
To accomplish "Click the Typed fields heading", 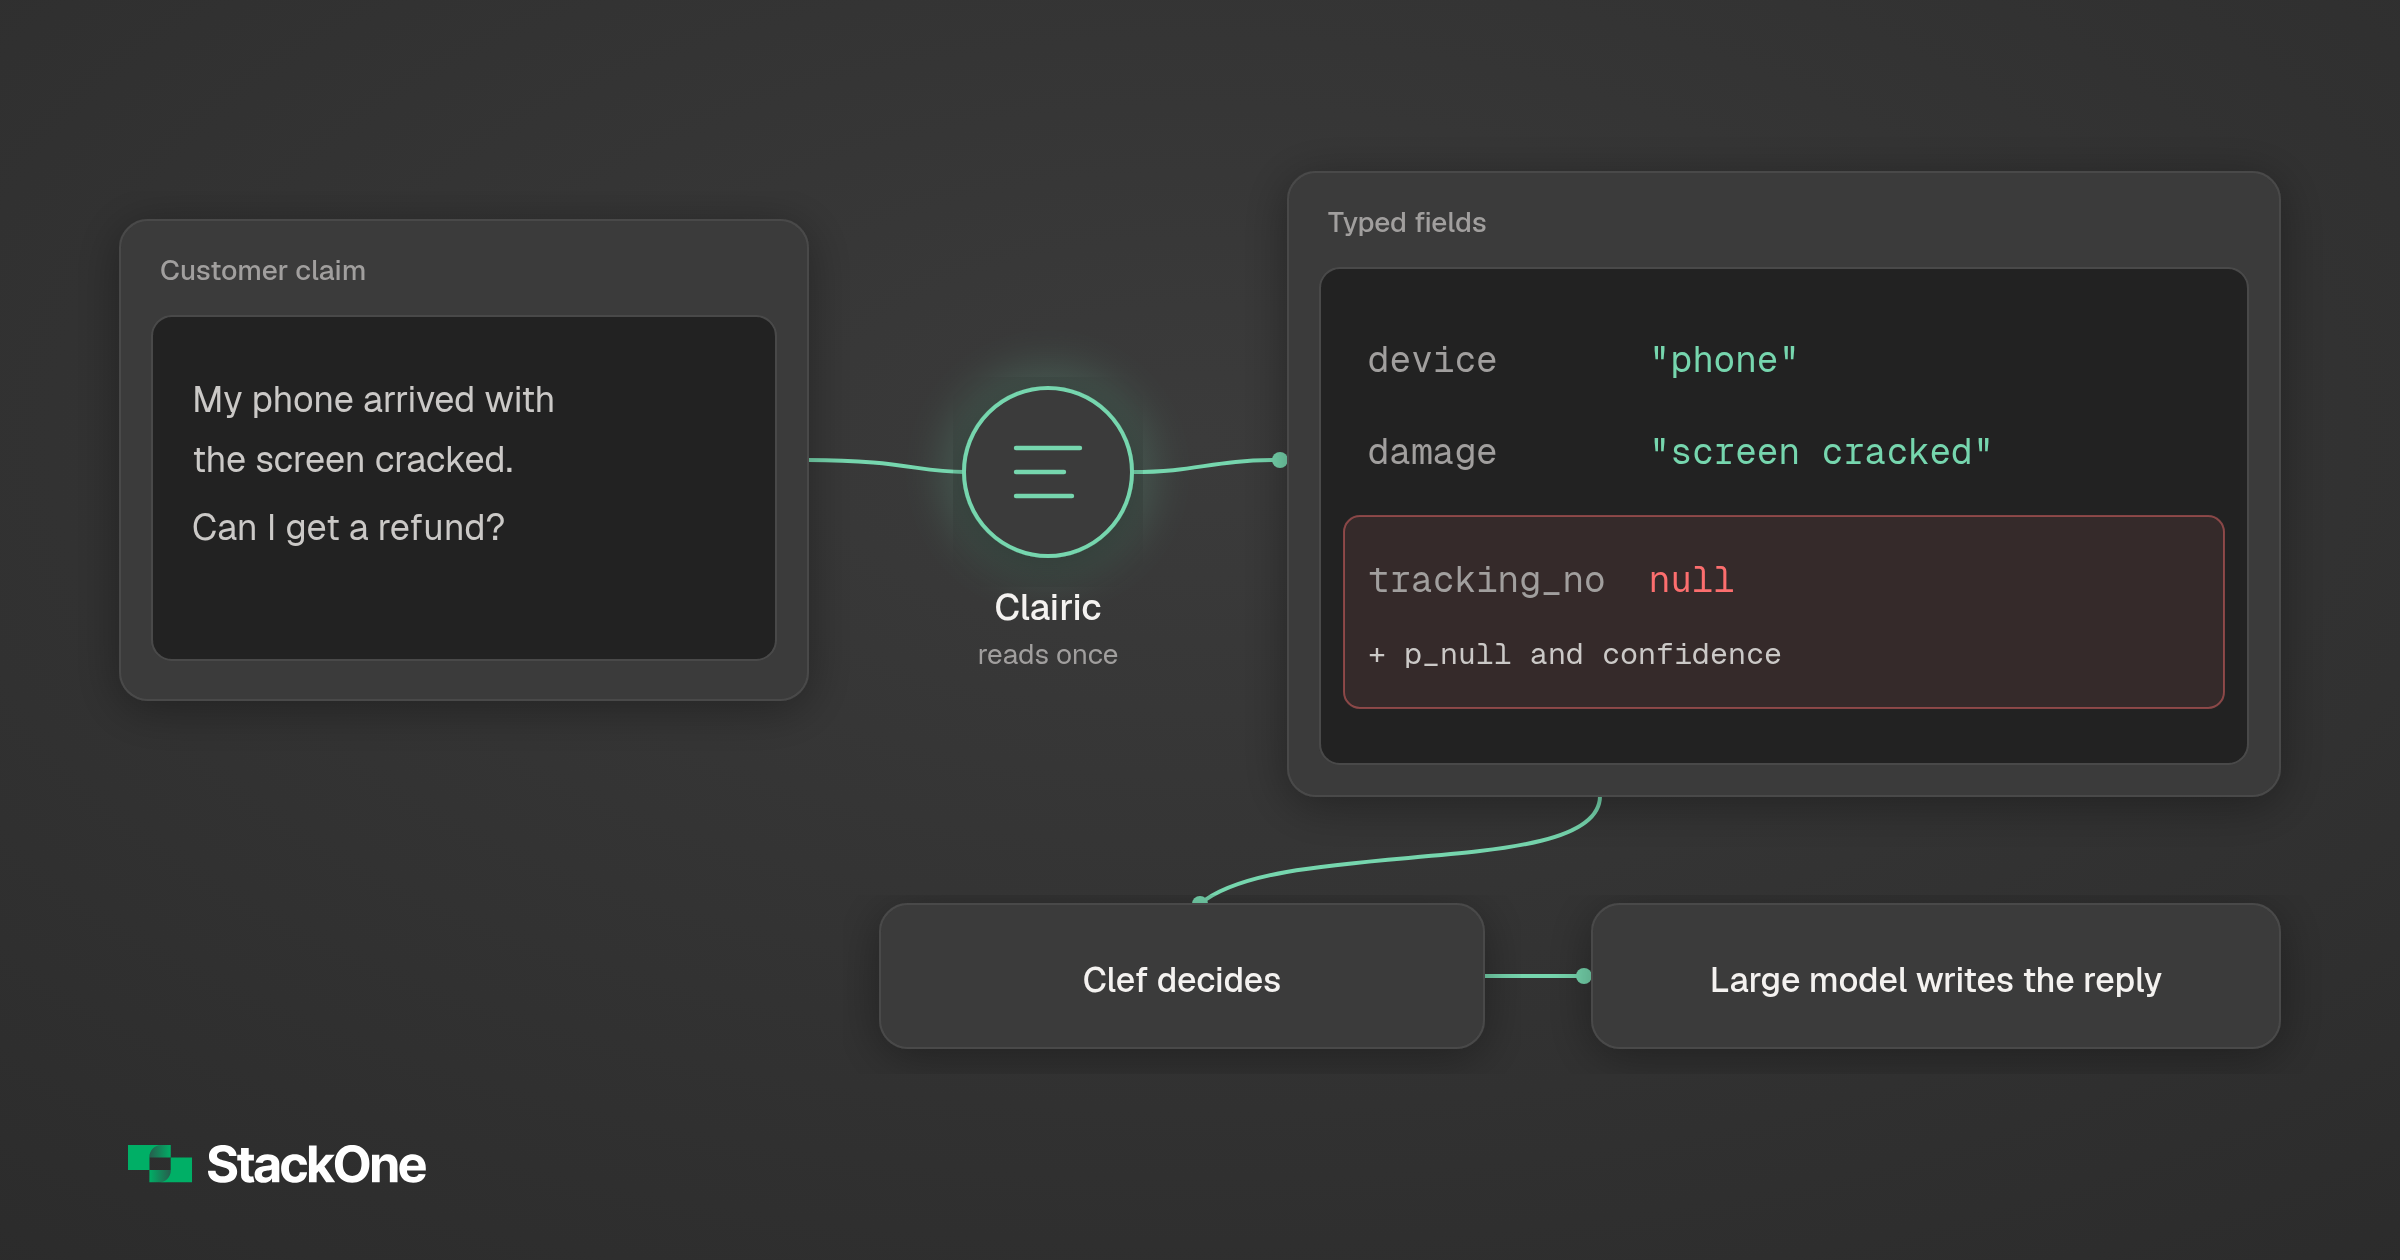I will pos(1406,222).
